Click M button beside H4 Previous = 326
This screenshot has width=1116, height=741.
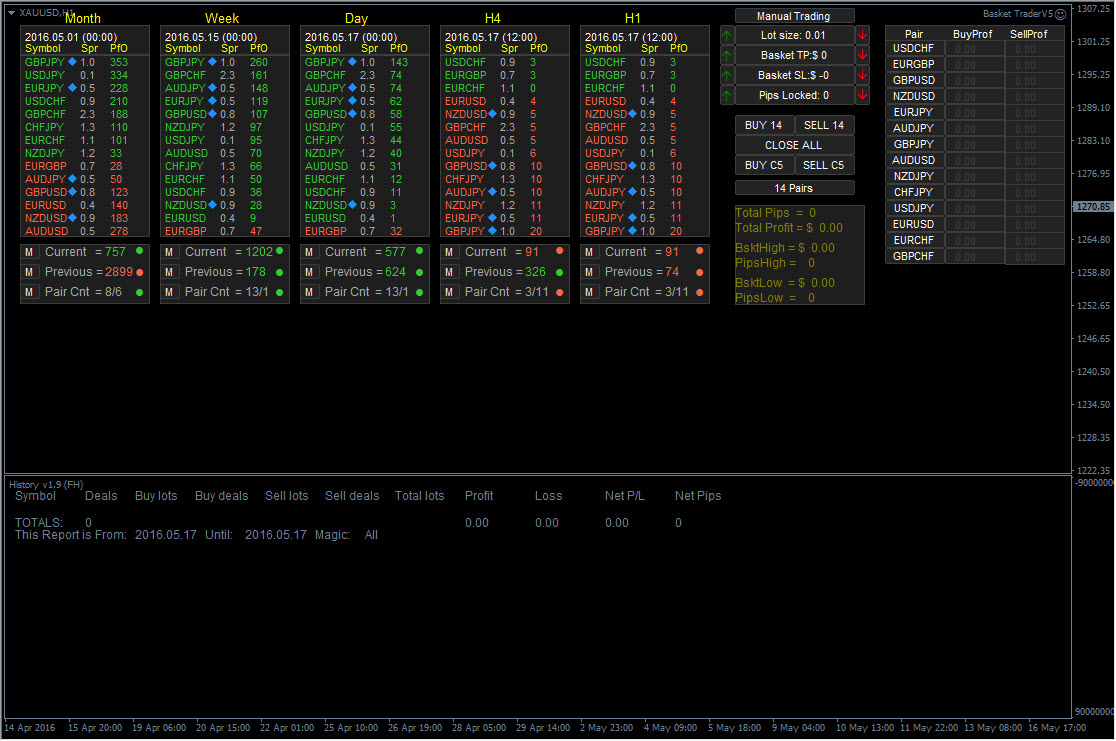click(449, 272)
